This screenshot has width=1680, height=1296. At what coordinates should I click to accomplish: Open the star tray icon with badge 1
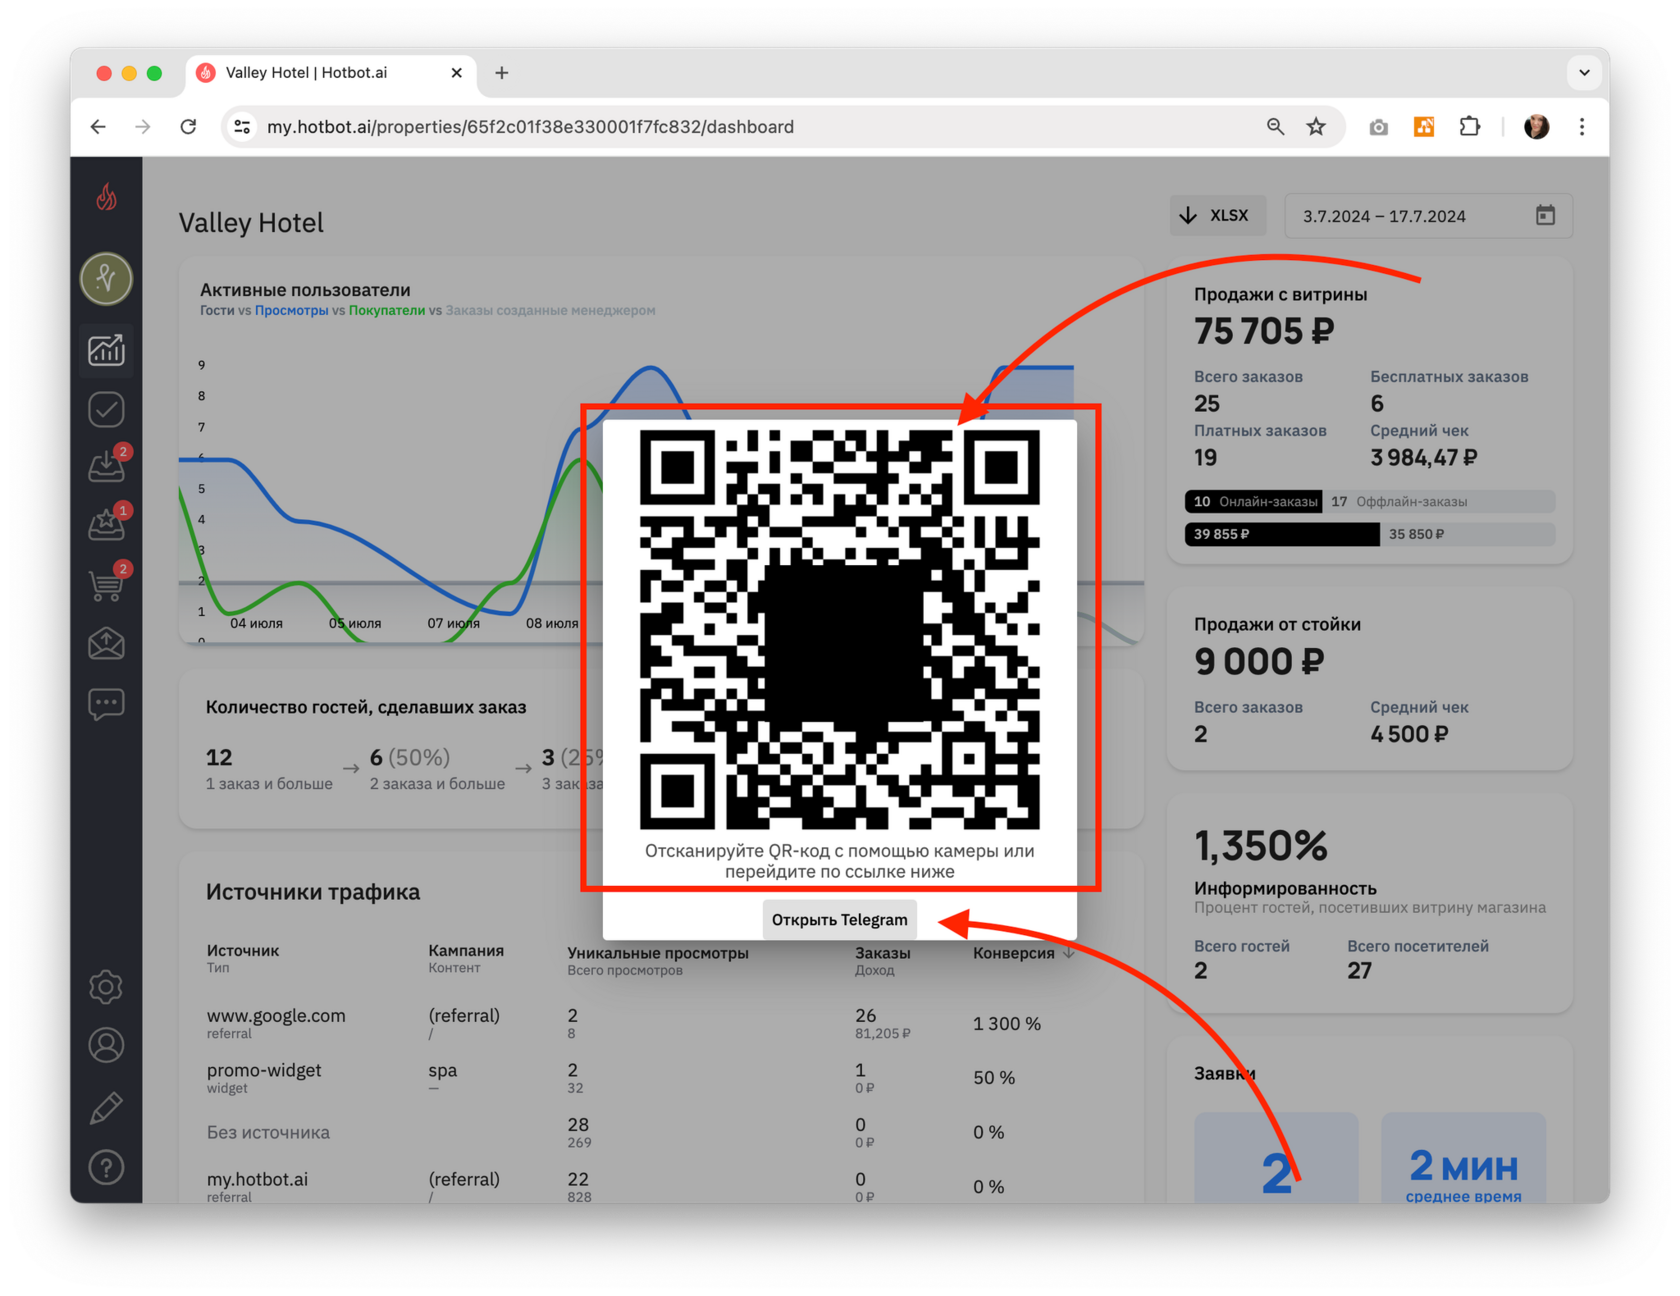coord(106,523)
